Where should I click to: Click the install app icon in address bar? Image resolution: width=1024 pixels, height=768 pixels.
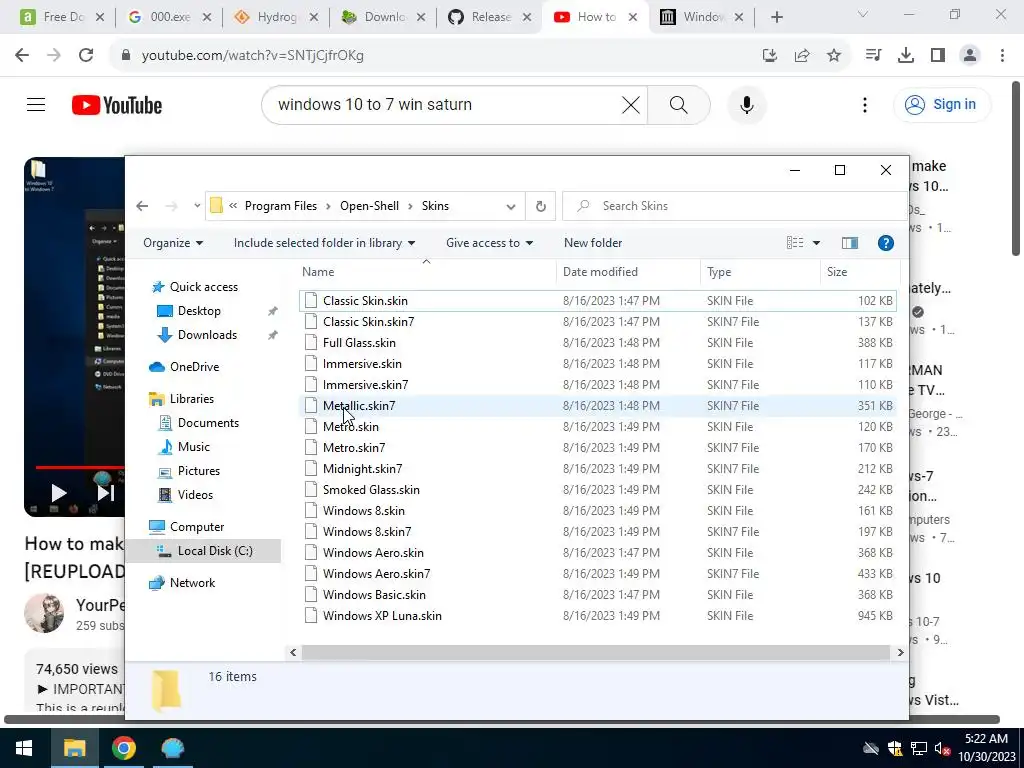[770, 56]
